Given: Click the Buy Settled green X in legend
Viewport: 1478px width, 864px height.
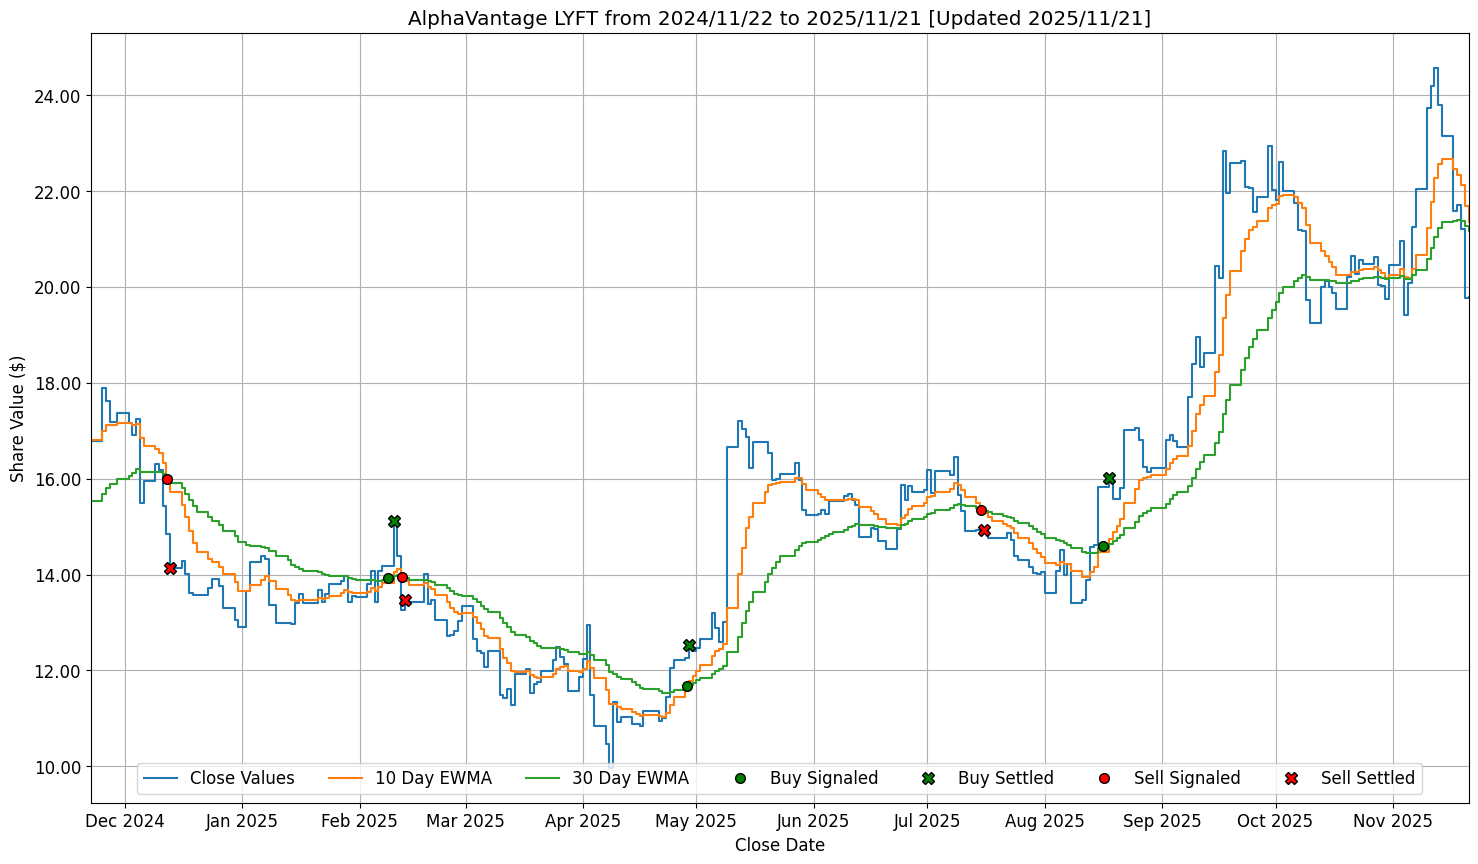Looking at the screenshot, I should (928, 778).
